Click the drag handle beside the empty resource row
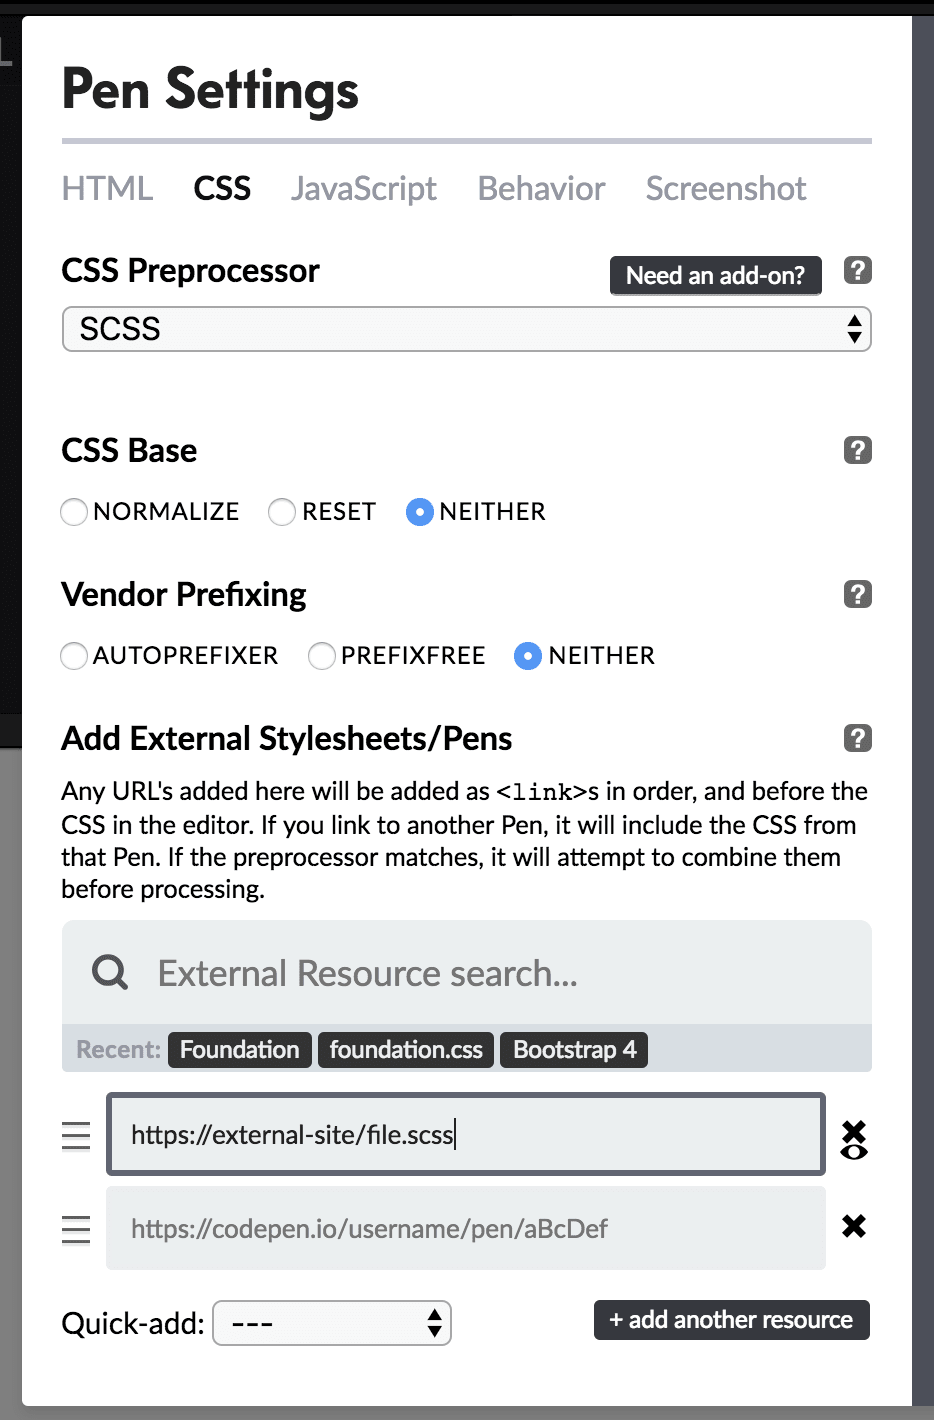Viewport: 934px width, 1420px height. tap(76, 1228)
